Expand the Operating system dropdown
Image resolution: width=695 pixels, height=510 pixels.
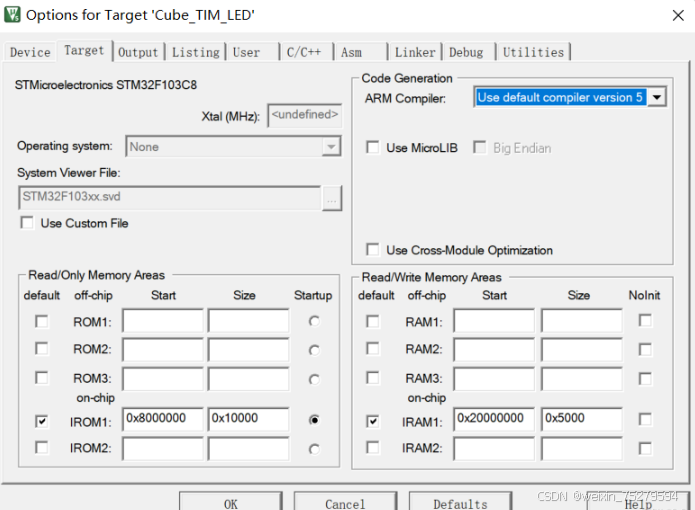(331, 147)
